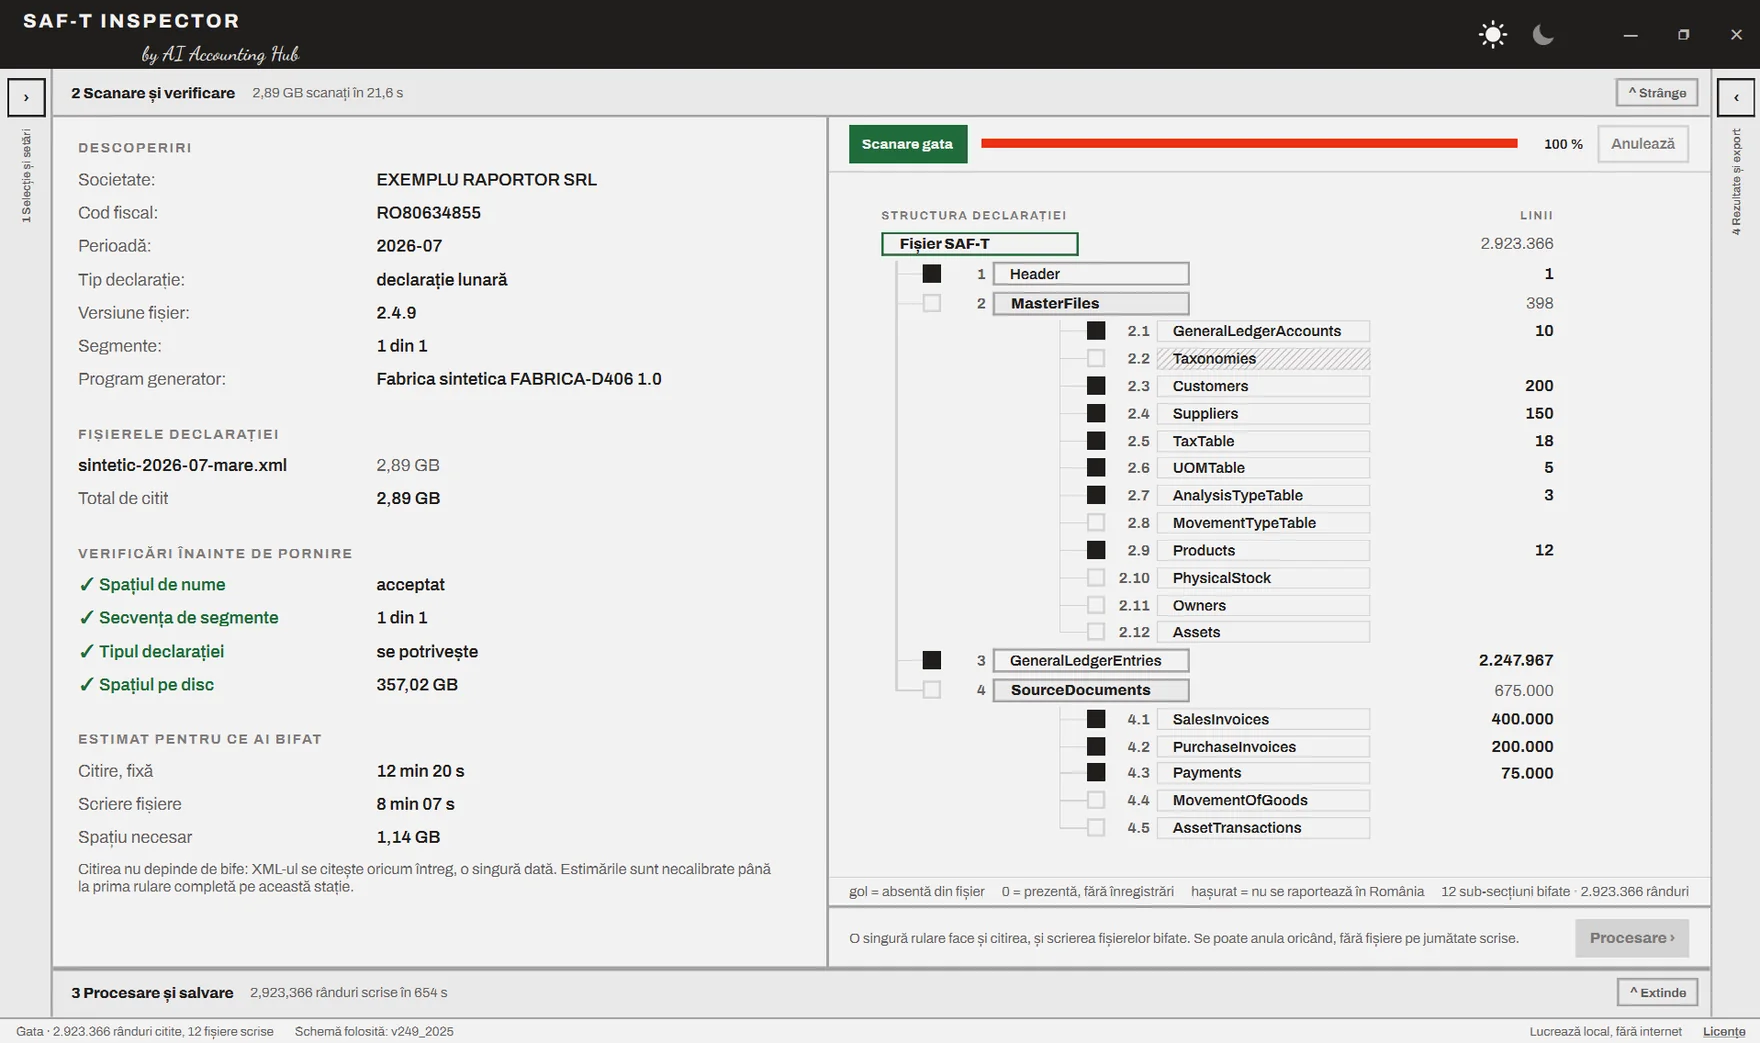Open the 2 Scanare și verificare section header

[153, 93]
